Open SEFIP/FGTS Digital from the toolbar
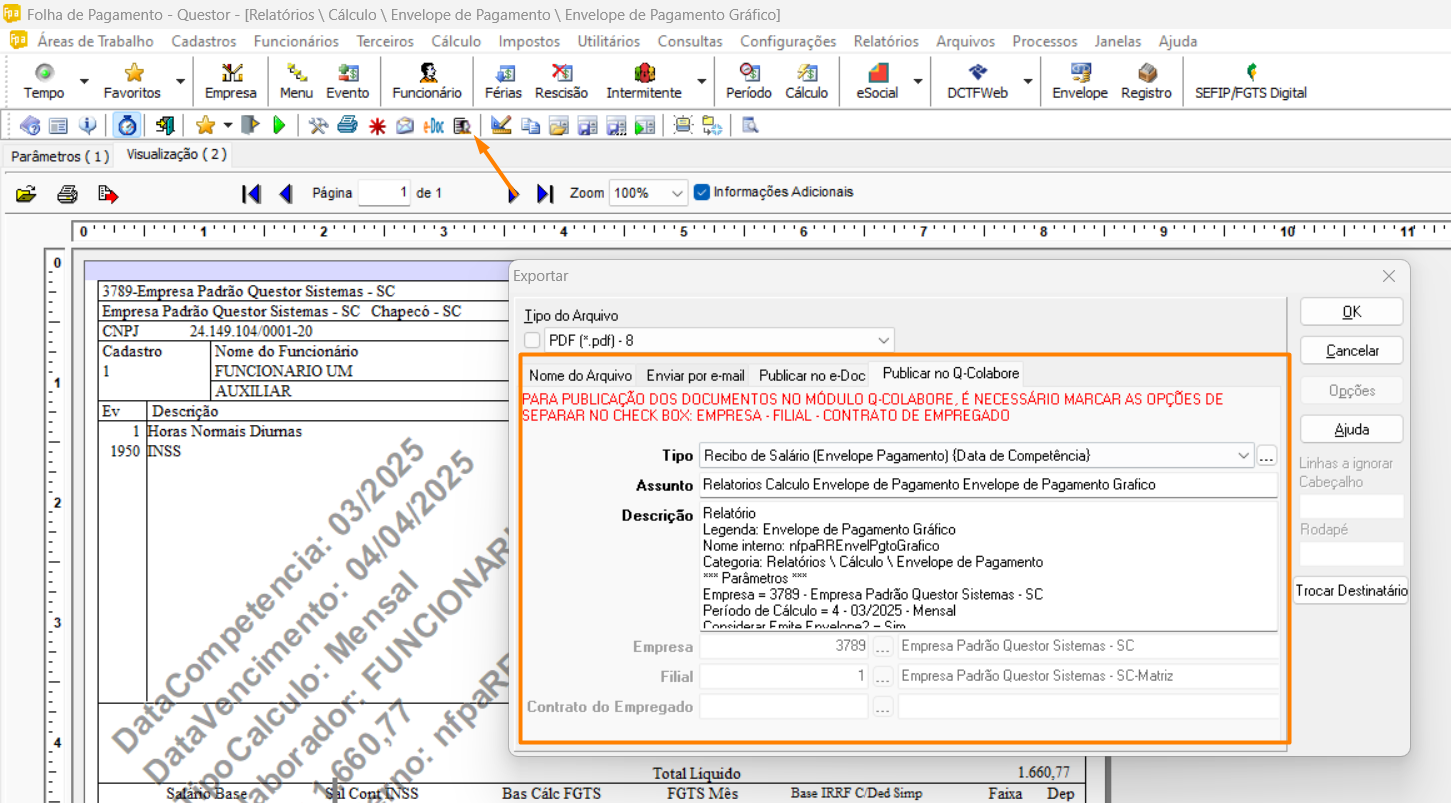1451x803 pixels. 1251,82
